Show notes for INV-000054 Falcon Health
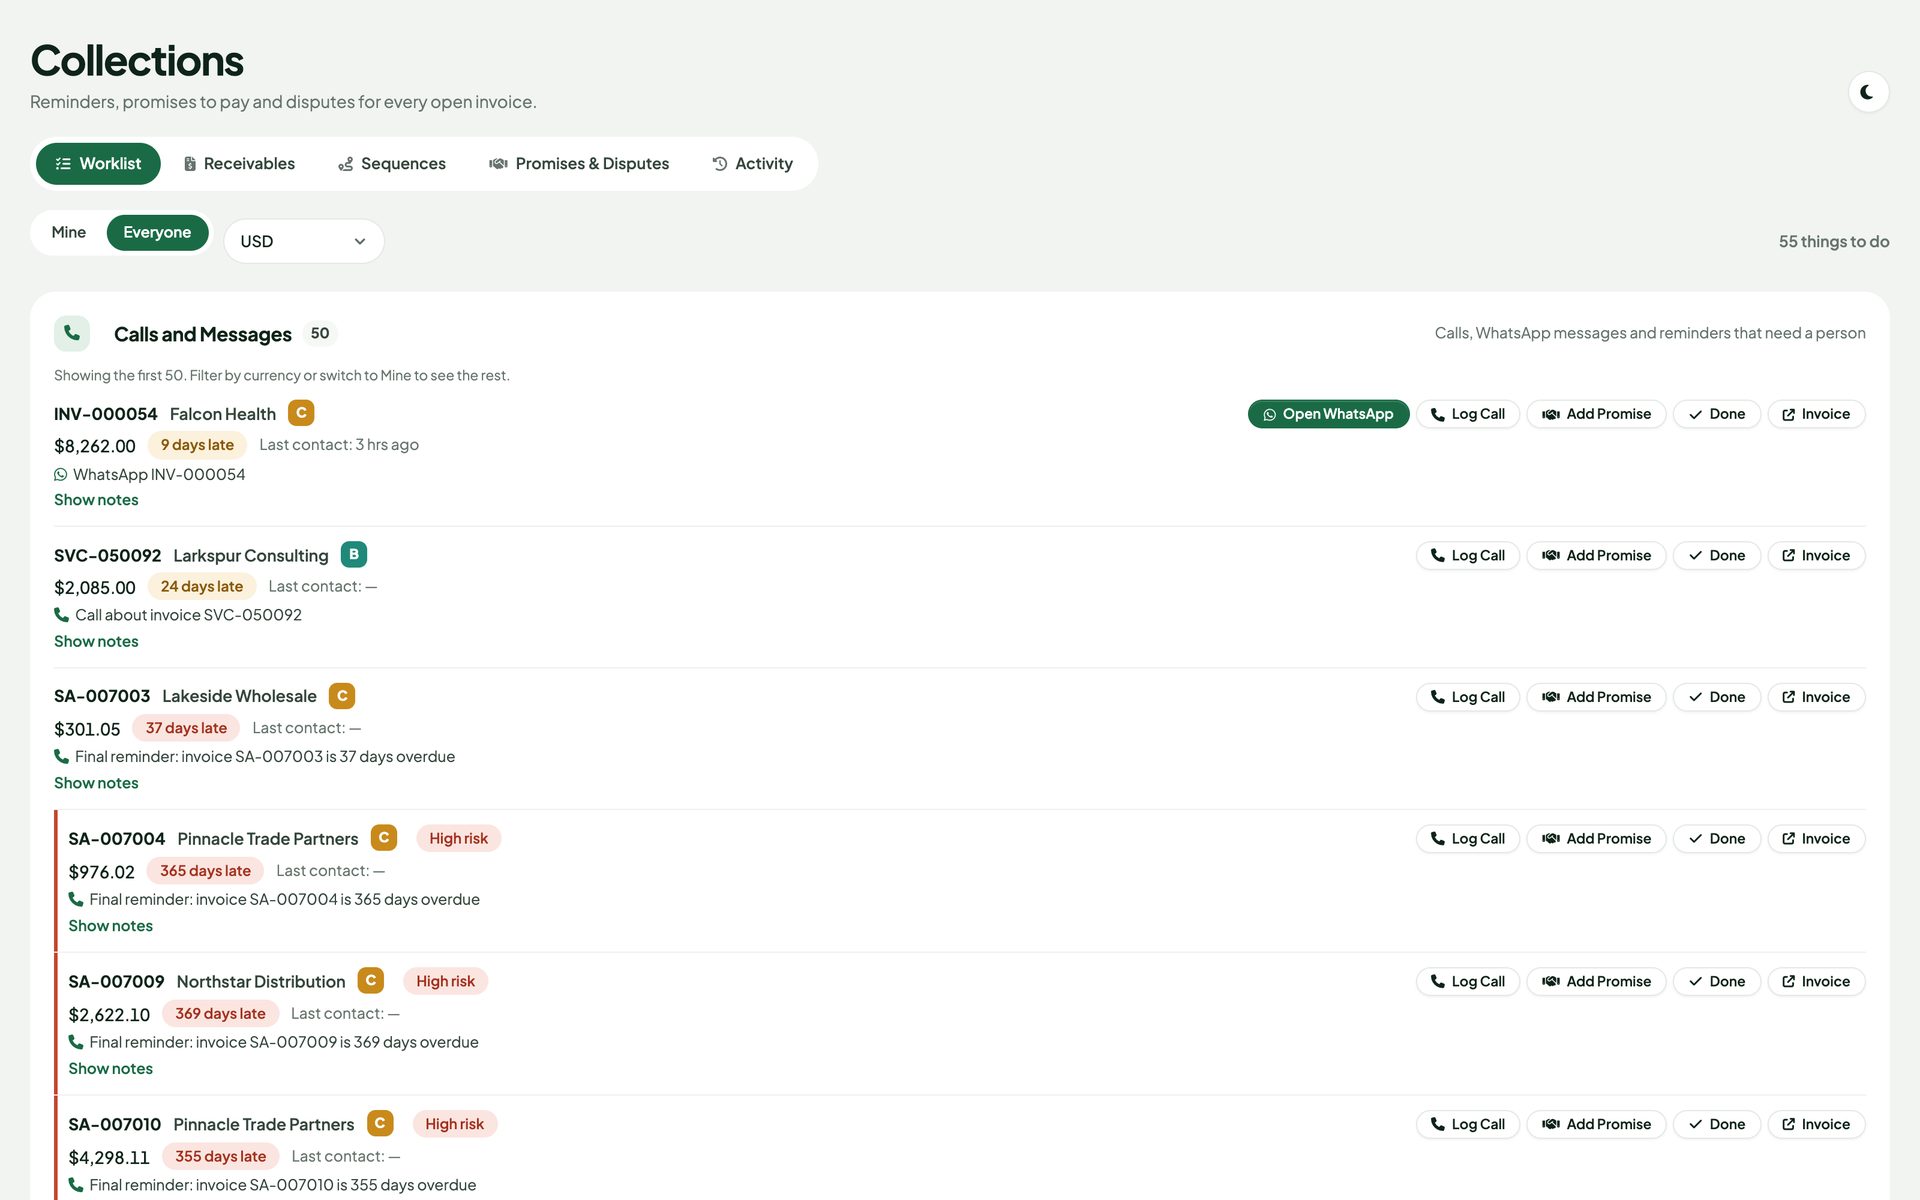1920x1200 pixels. pos(96,500)
